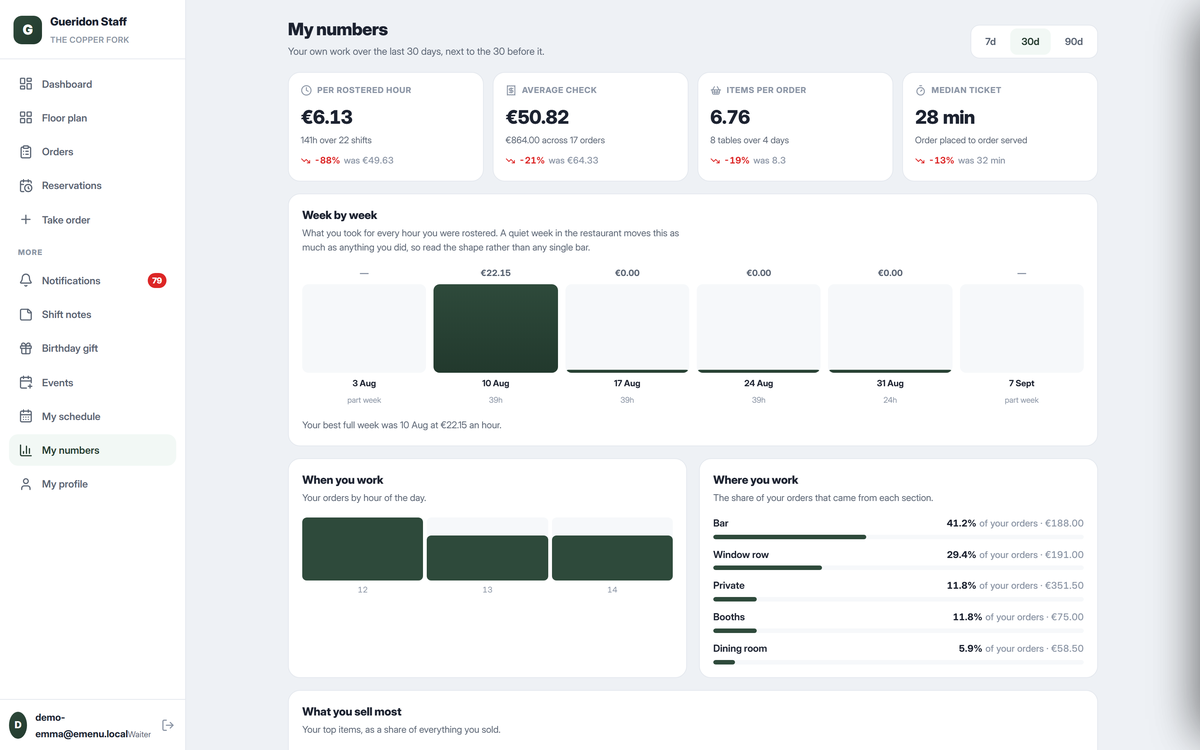1200x750 pixels.
Task: Click 'was €49.63' comparison text
Action: point(369,160)
